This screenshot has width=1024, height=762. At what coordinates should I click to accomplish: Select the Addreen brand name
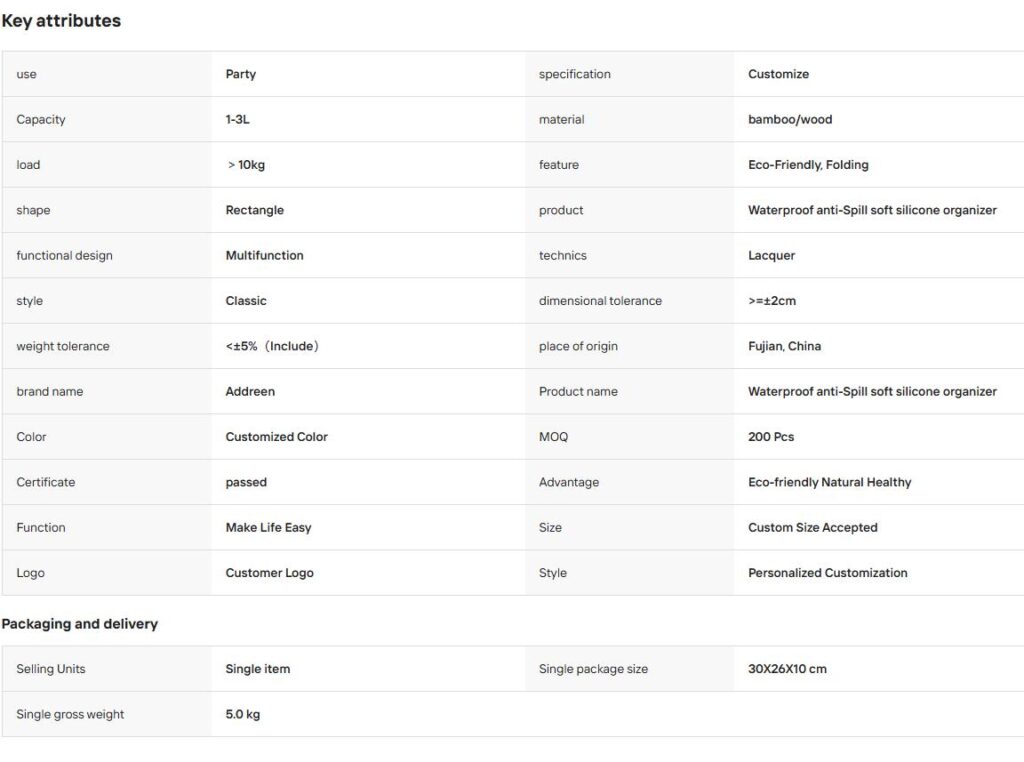pyautogui.click(x=250, y=391)
